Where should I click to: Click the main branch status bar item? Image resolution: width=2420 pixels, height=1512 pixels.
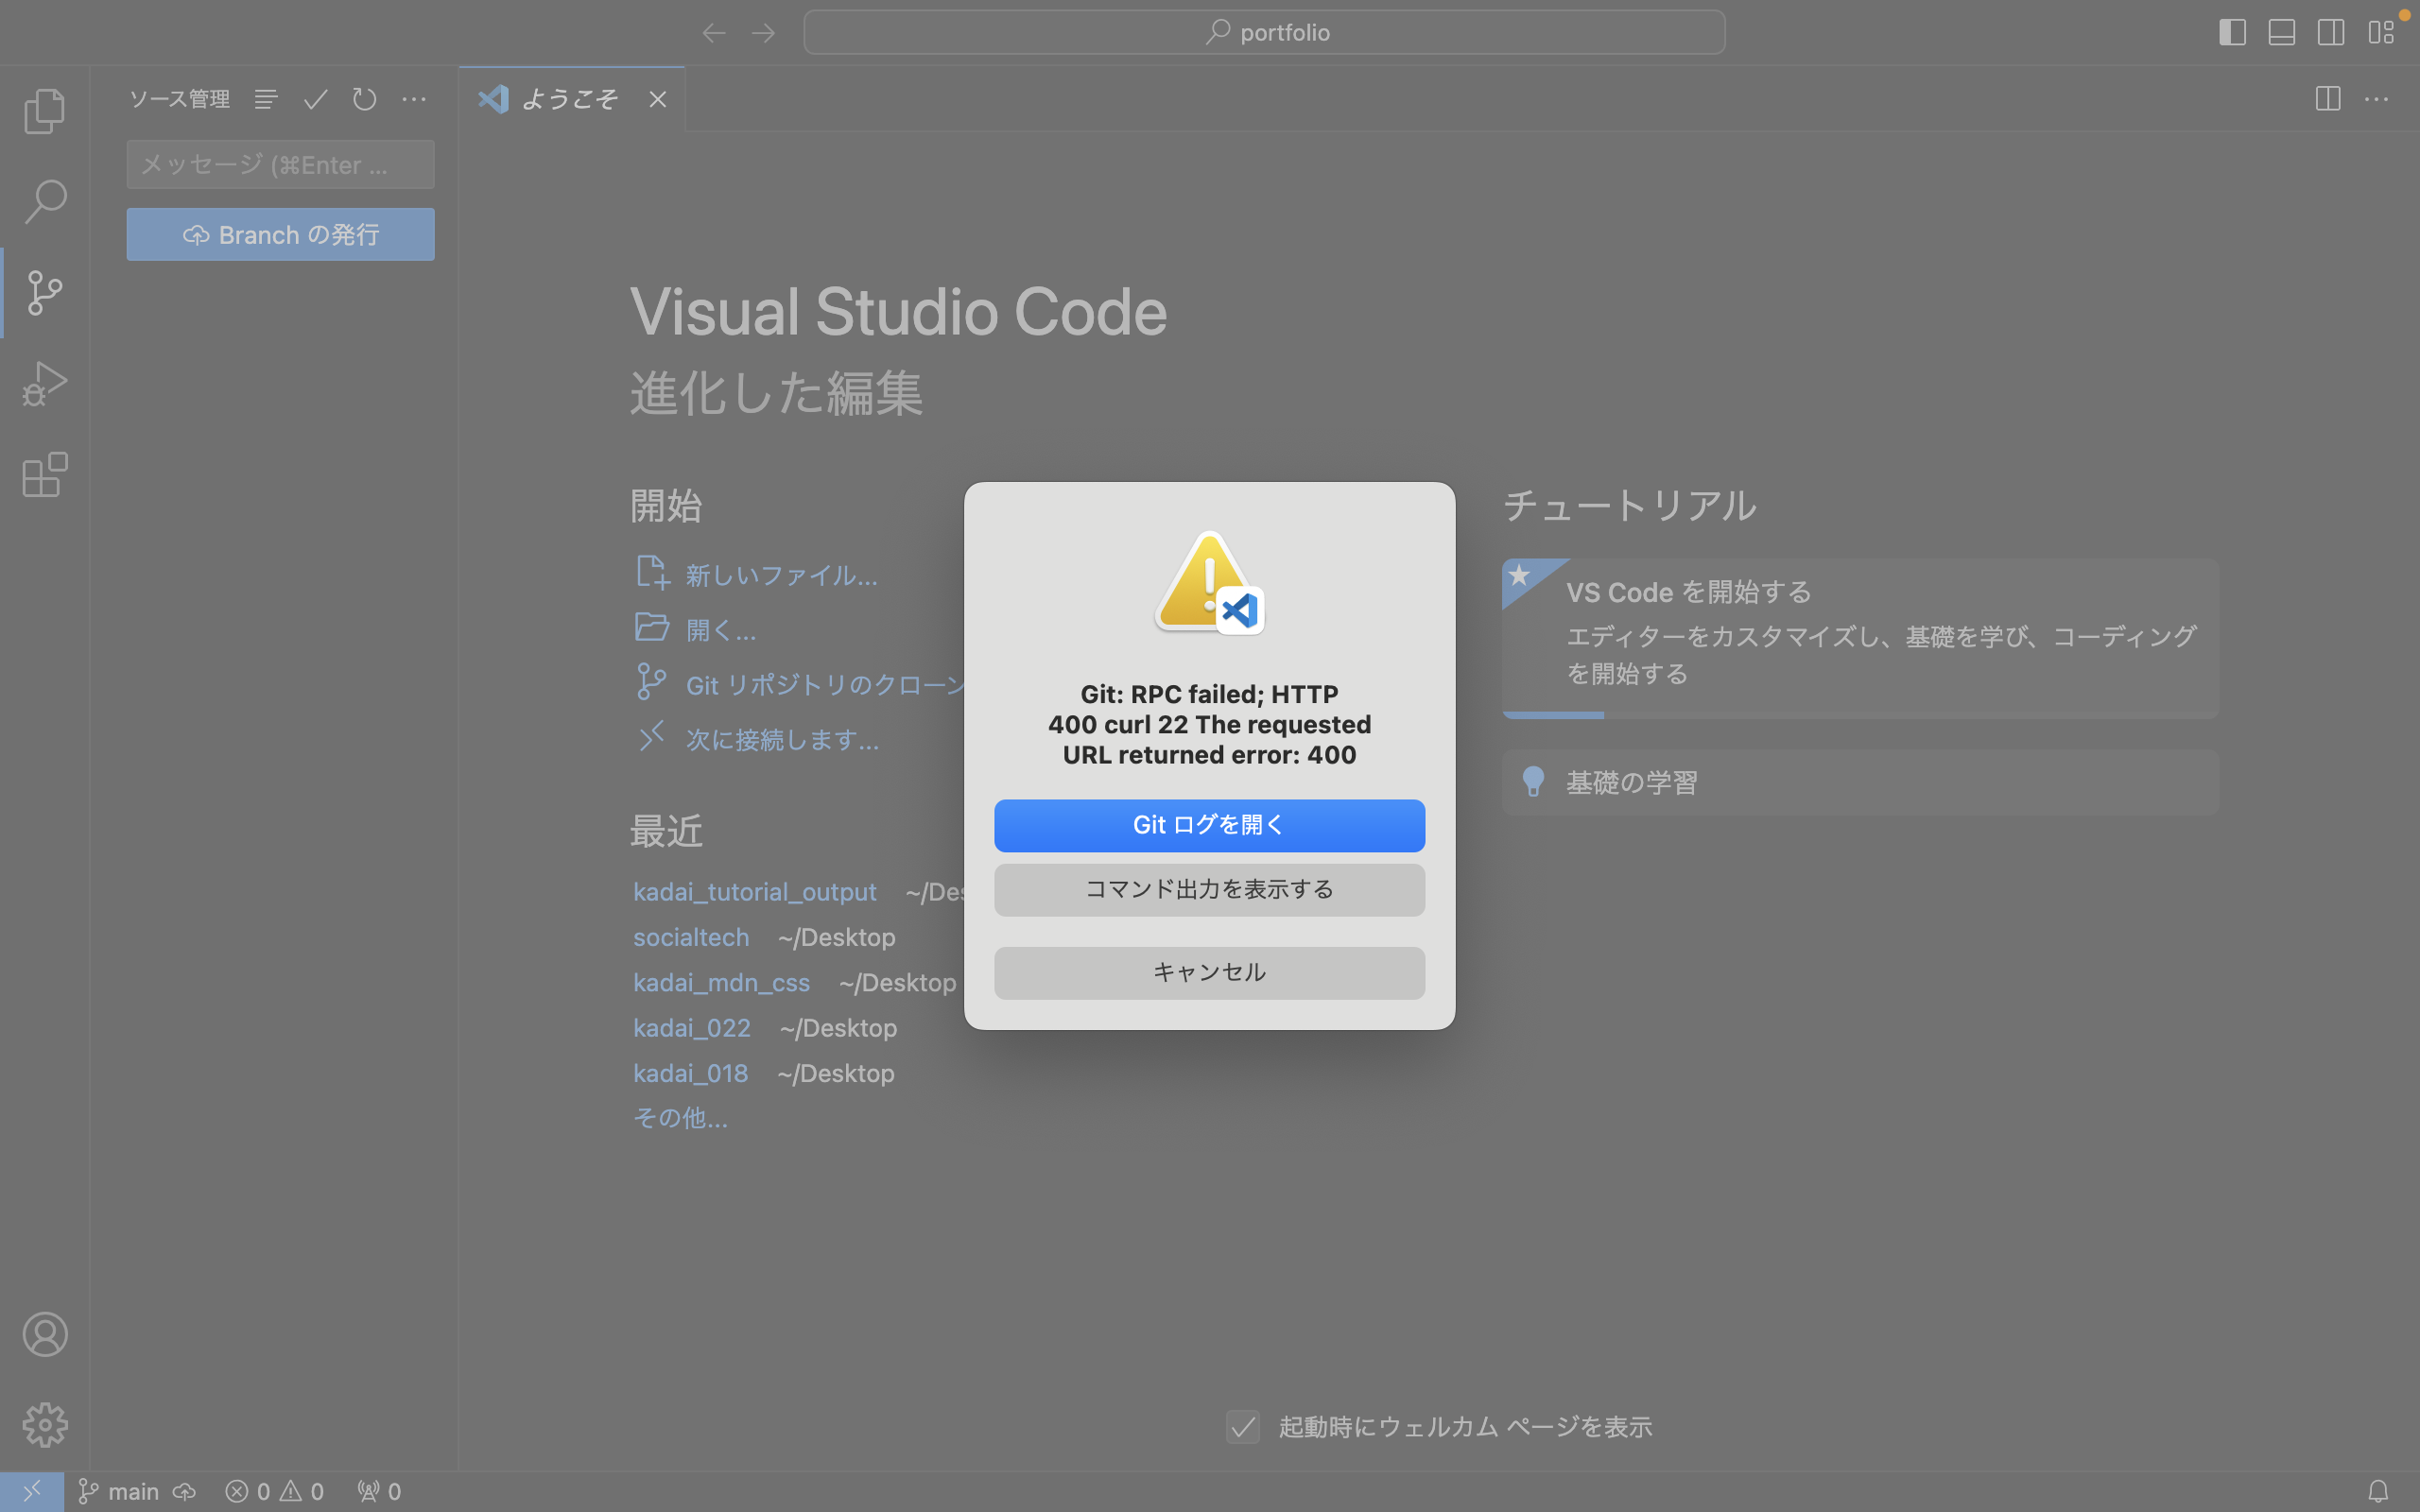(x=119, y=1491)
